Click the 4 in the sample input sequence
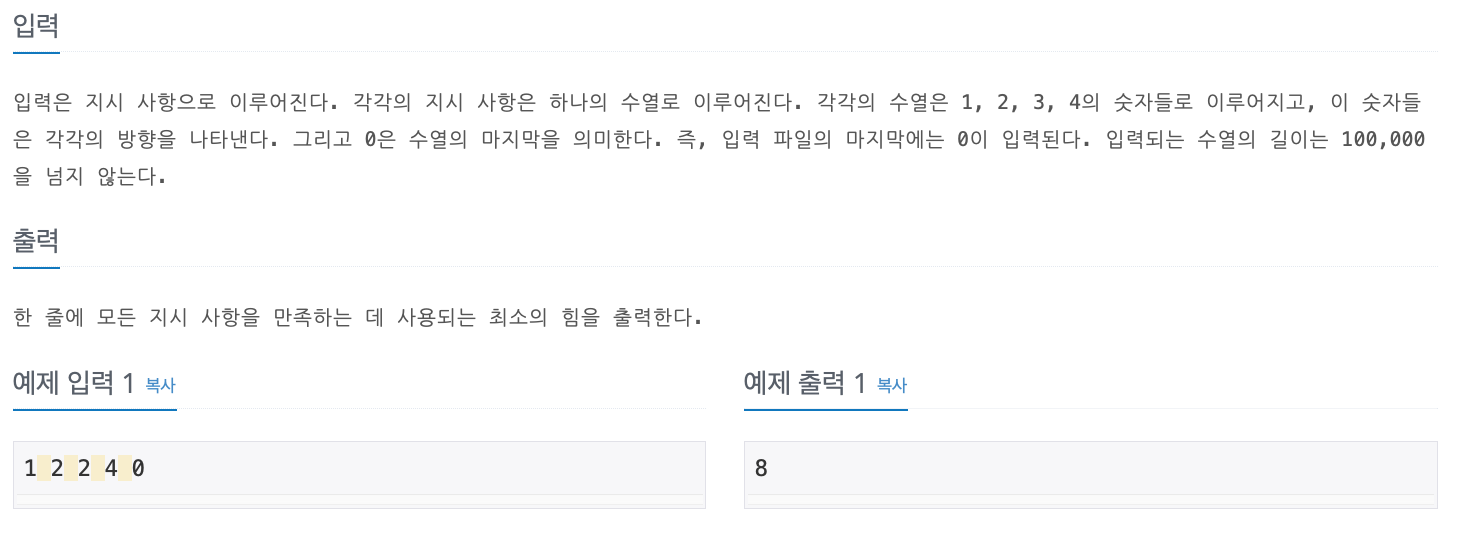Screen dimensions: 1462x539 [111, 468]
